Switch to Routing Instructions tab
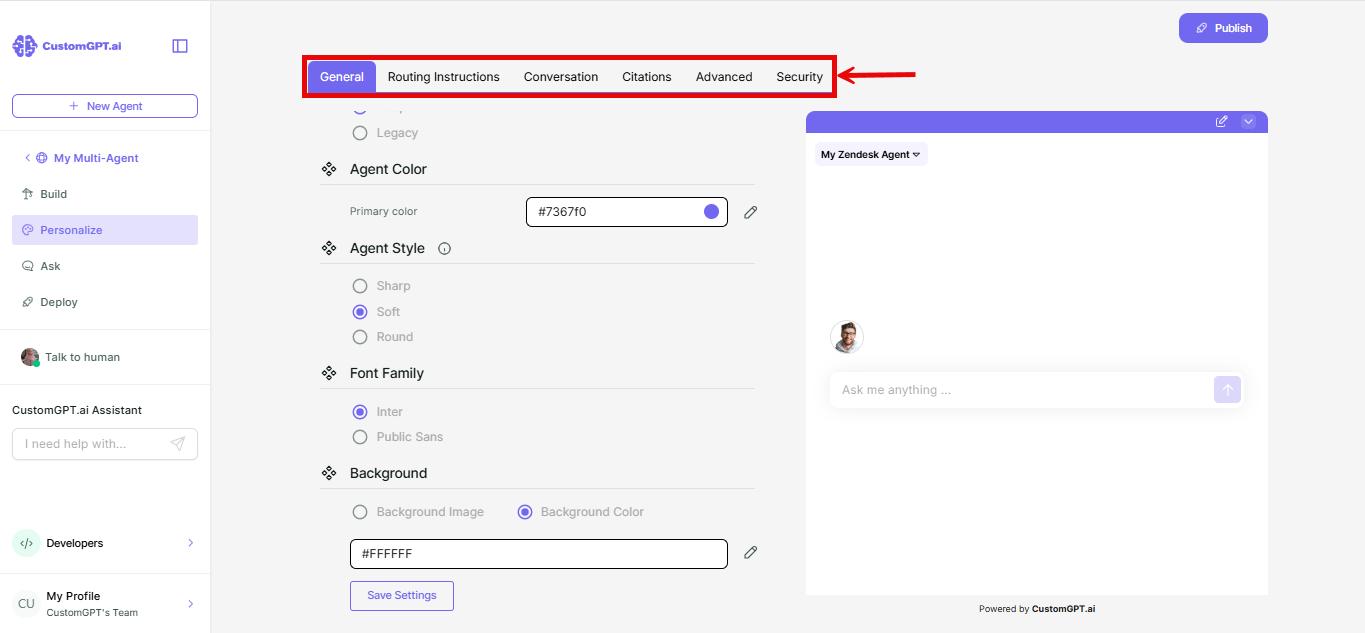 point(444,77)
